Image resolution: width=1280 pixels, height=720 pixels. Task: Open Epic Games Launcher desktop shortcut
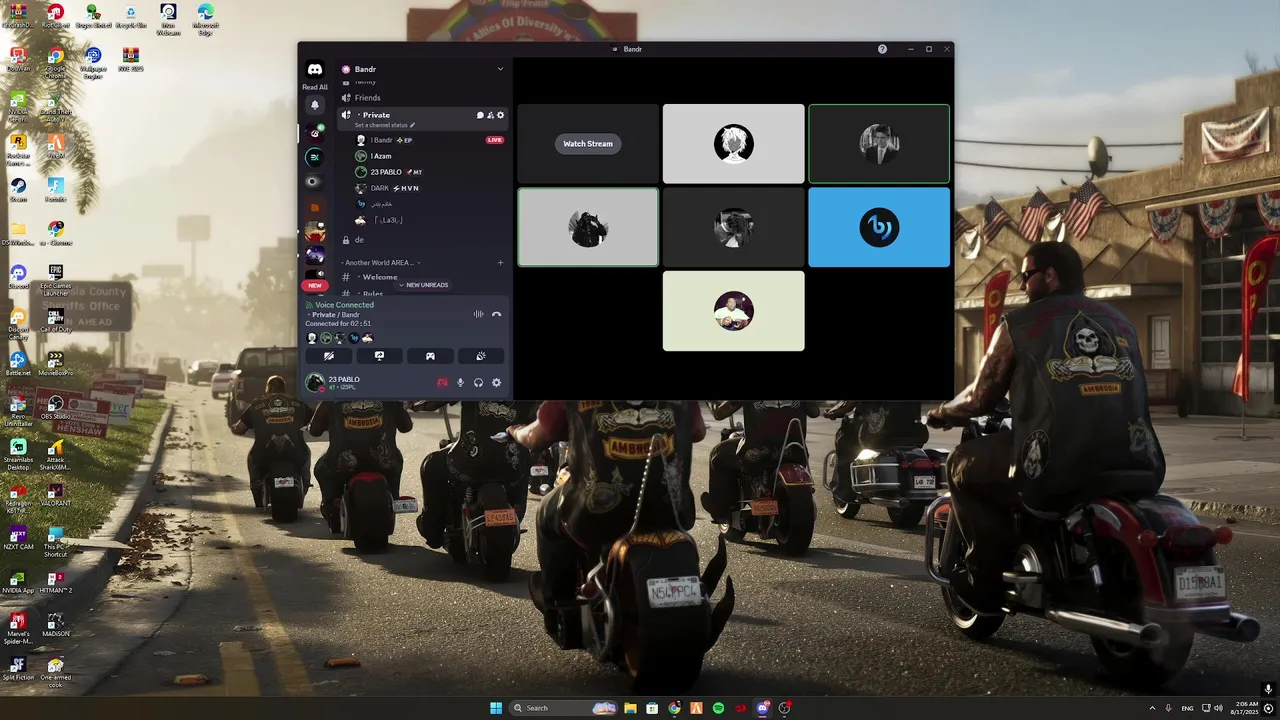[55, 276]
